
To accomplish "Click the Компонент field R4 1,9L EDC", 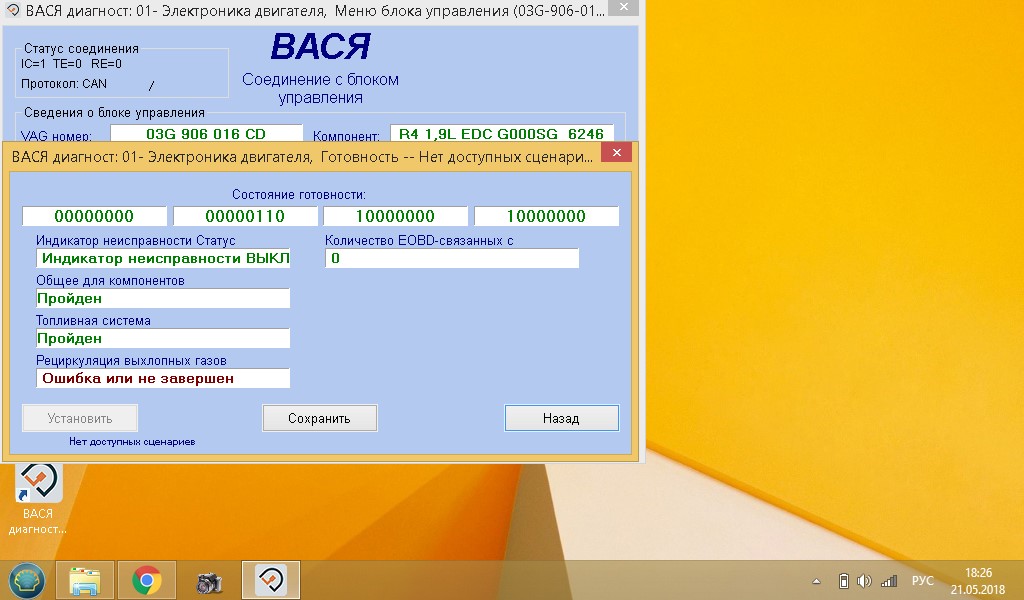I will point(502,134).
